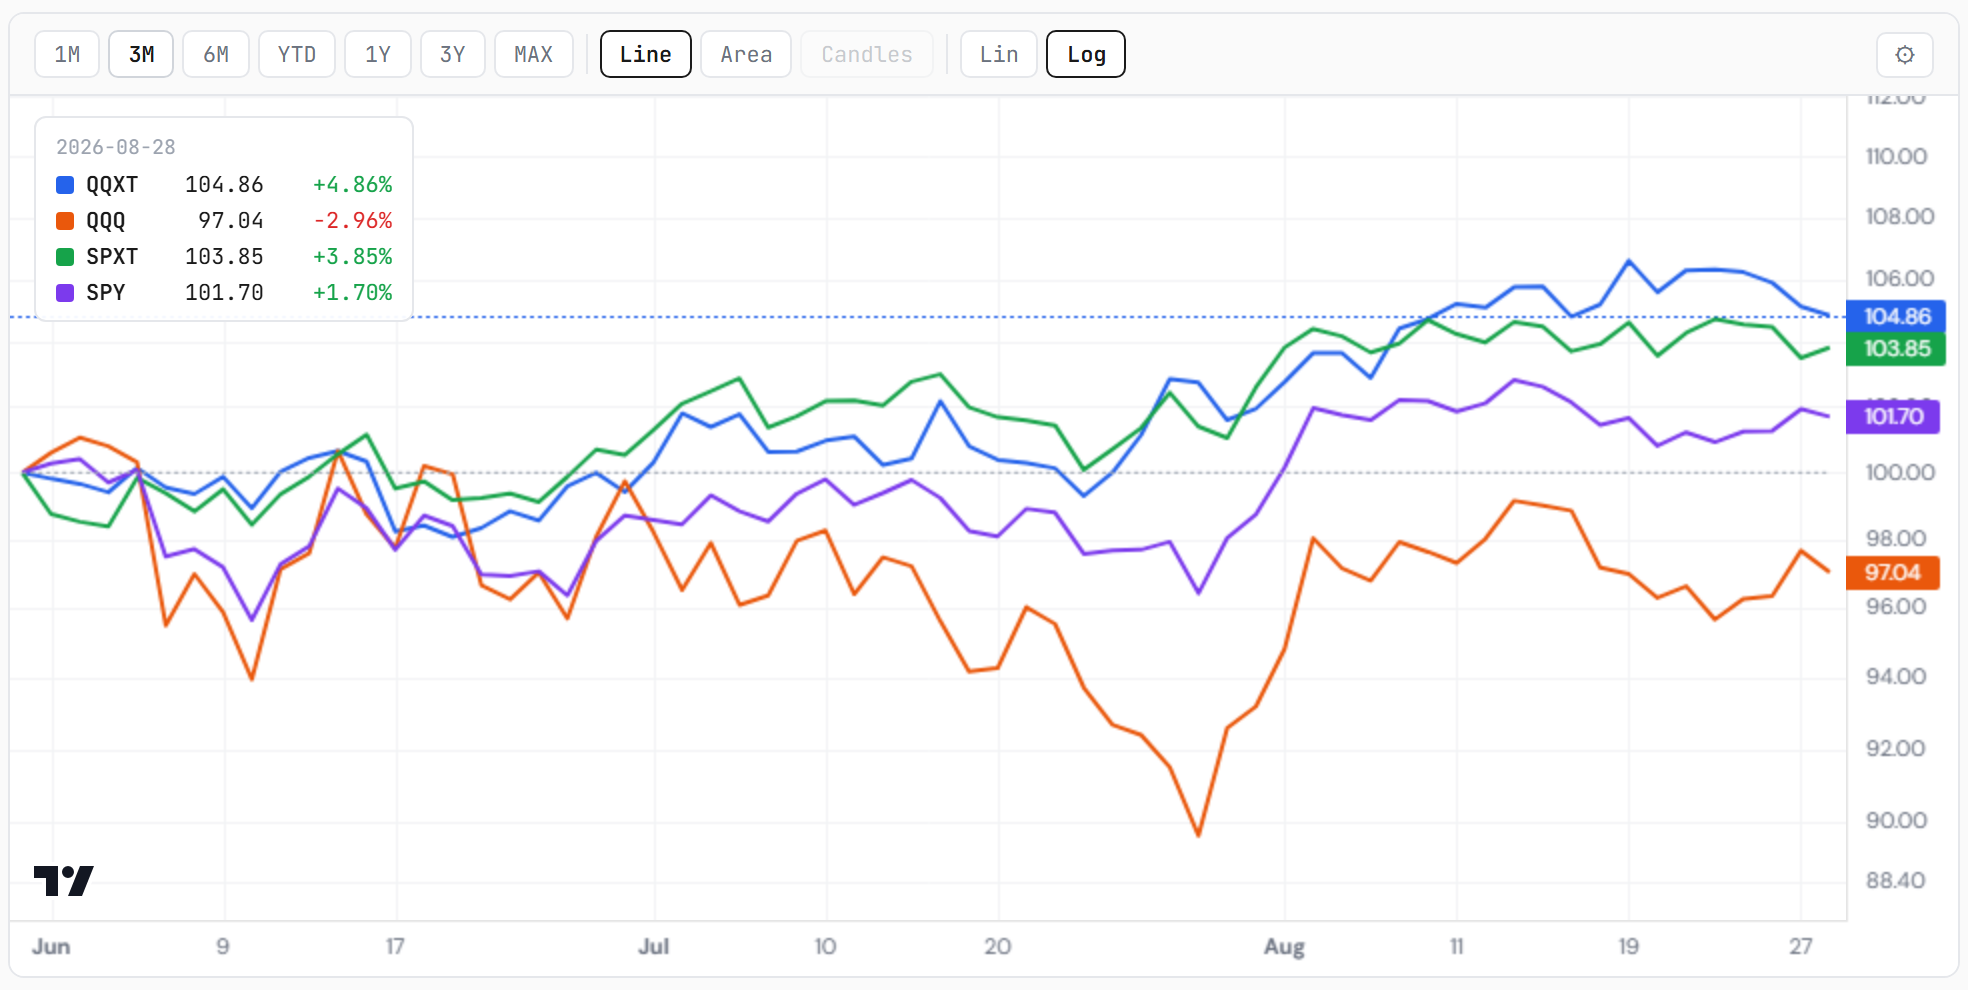This screenshot has height=990, width=1968.
Task: Choose the YTD range
Action: [297, 54]
